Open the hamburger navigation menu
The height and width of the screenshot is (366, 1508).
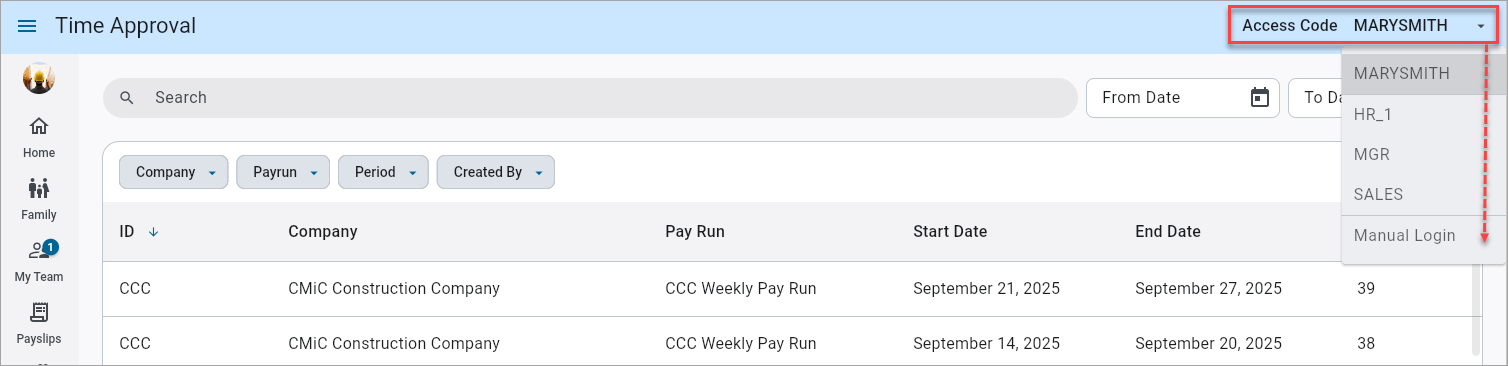[x=27, y=26]
